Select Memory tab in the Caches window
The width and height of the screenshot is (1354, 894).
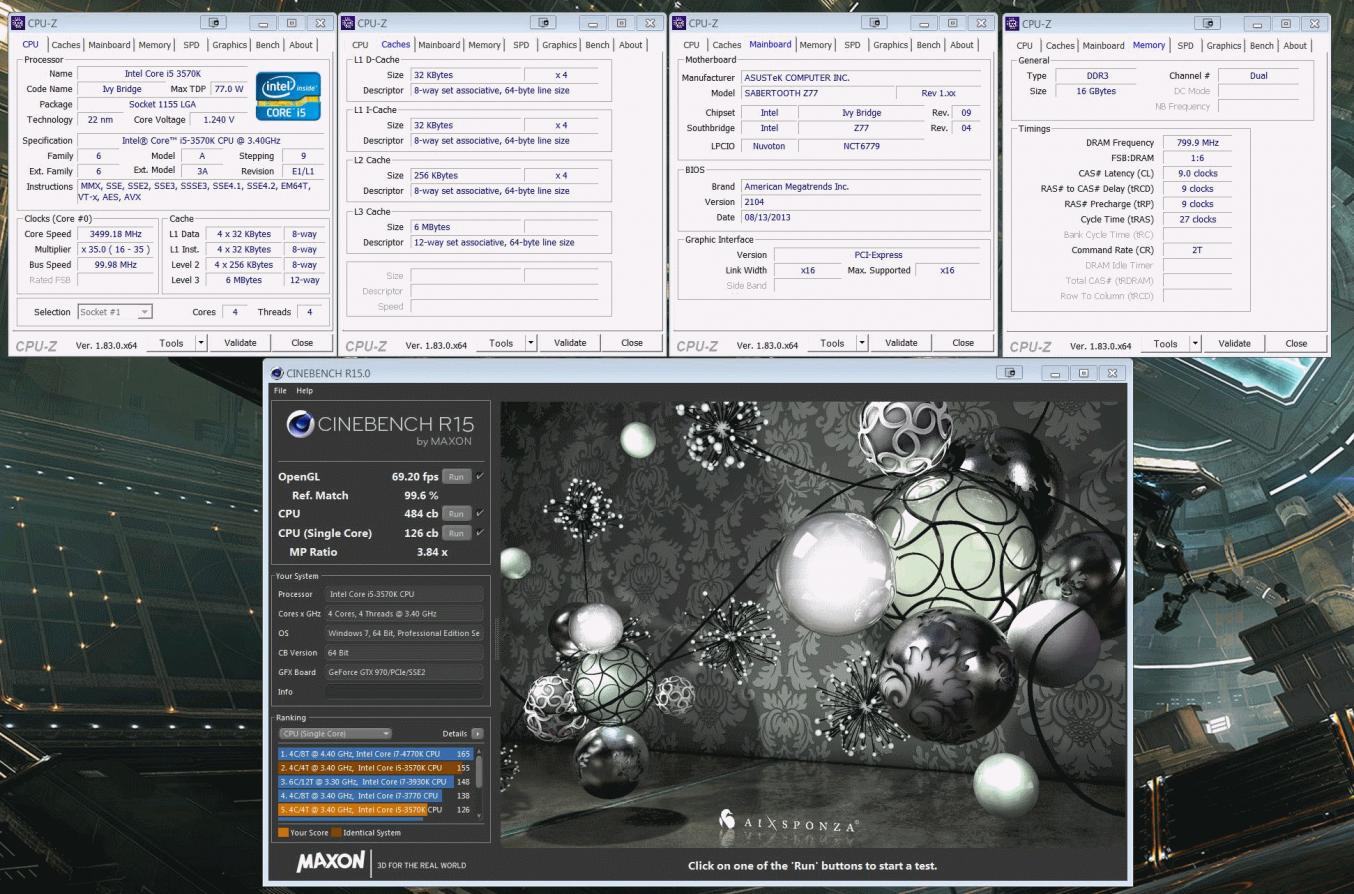point(484,45)
